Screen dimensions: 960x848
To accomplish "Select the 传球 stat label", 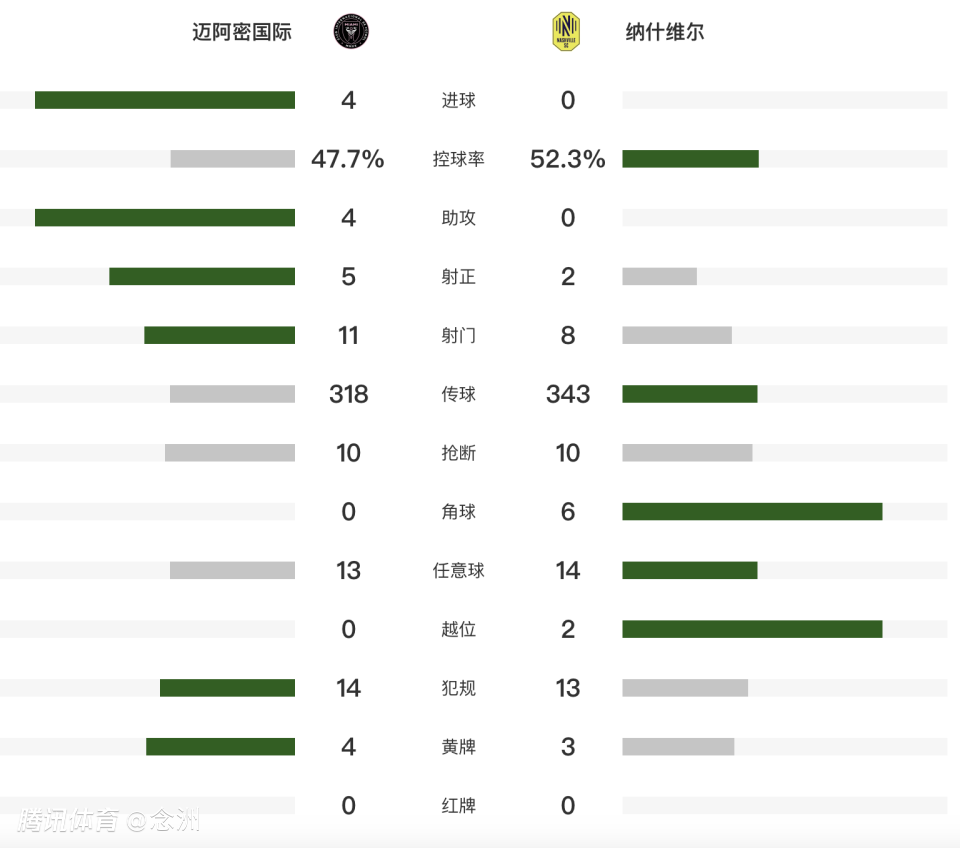I will [459, 394].
